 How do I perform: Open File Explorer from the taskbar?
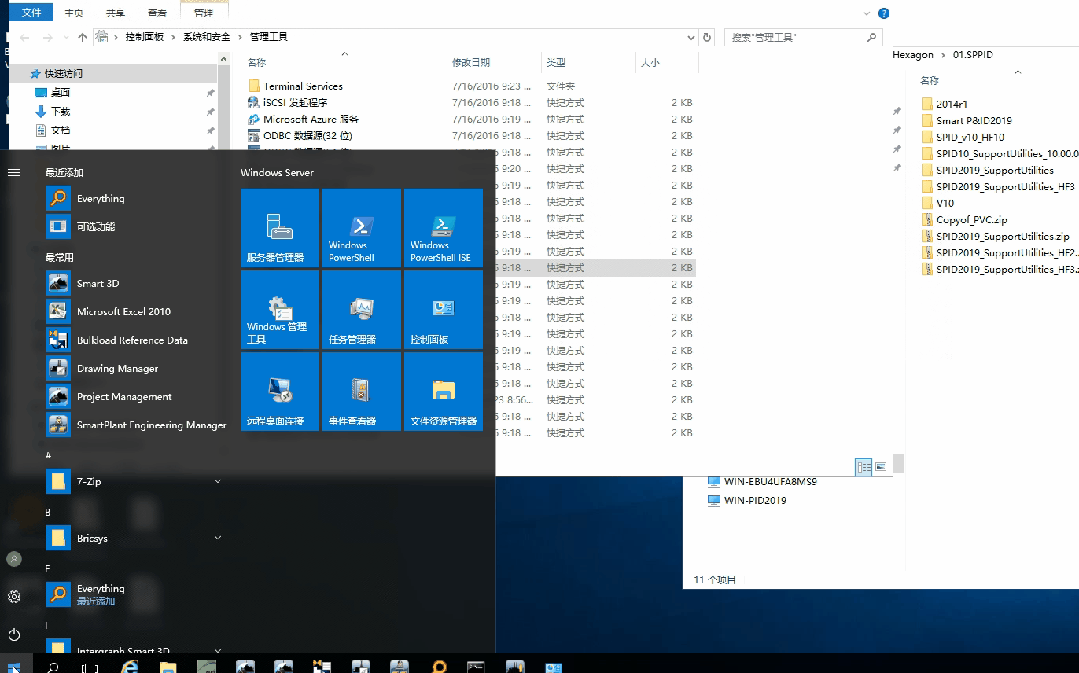coord(168,667)
